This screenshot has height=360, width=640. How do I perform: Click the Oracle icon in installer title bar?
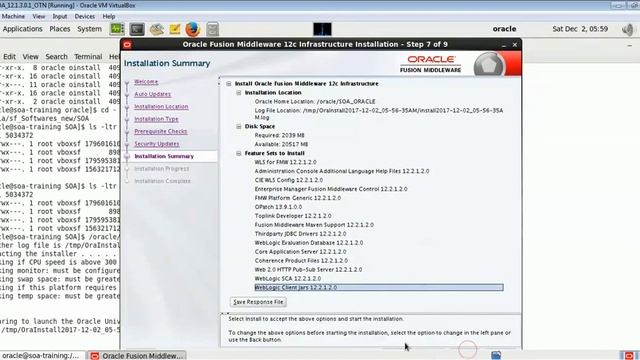point(127,44)
